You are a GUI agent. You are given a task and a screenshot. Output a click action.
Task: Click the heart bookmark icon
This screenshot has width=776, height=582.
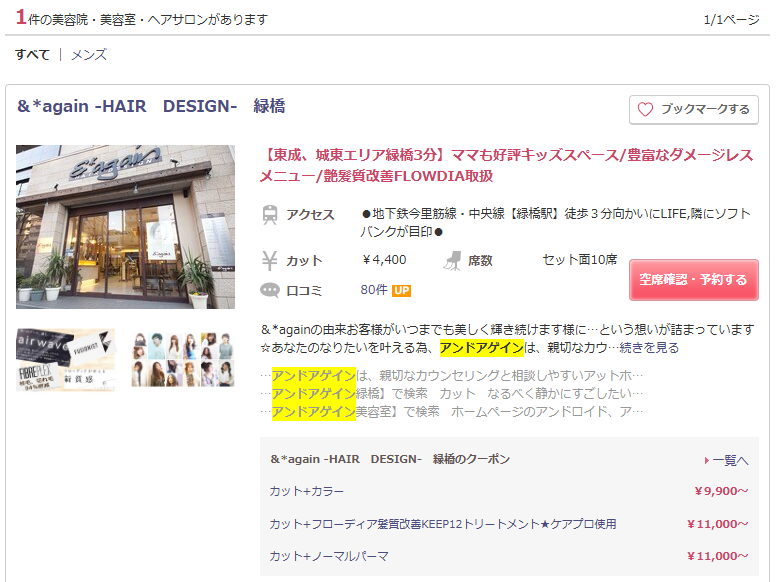(x=645, y=110)
